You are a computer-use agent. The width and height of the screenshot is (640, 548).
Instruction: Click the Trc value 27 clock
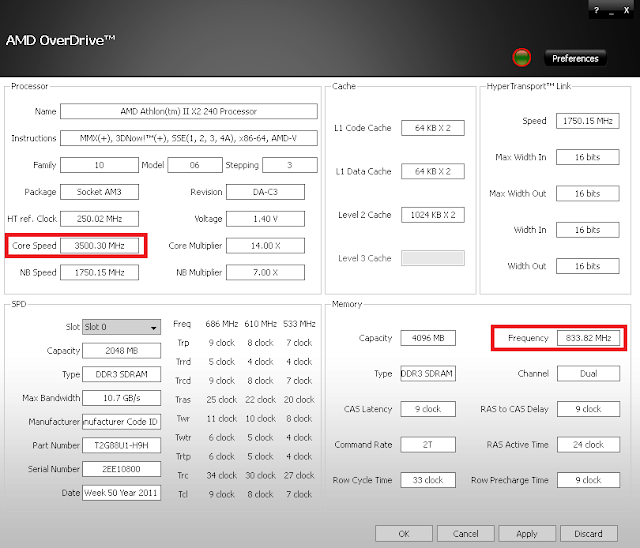coord(299,475)
